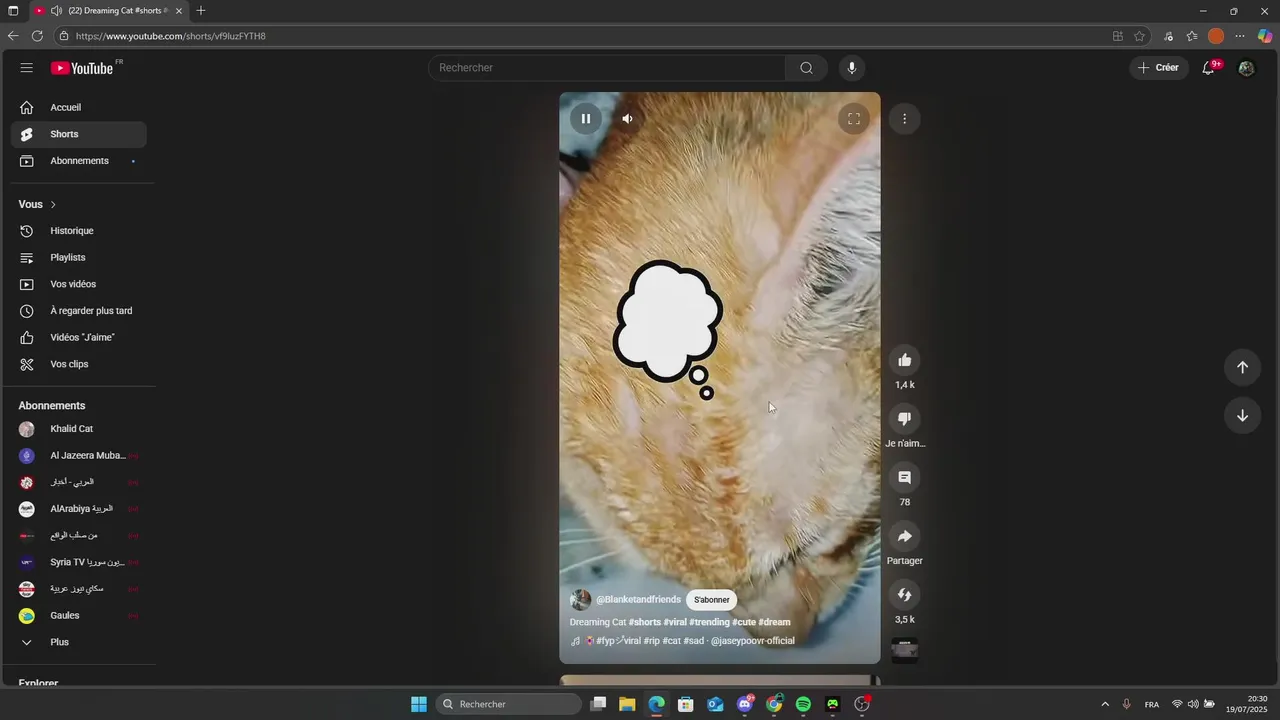Show hidden system tray icons chevron
The width and height of the screenshot is (1280, 720).
1105,704
